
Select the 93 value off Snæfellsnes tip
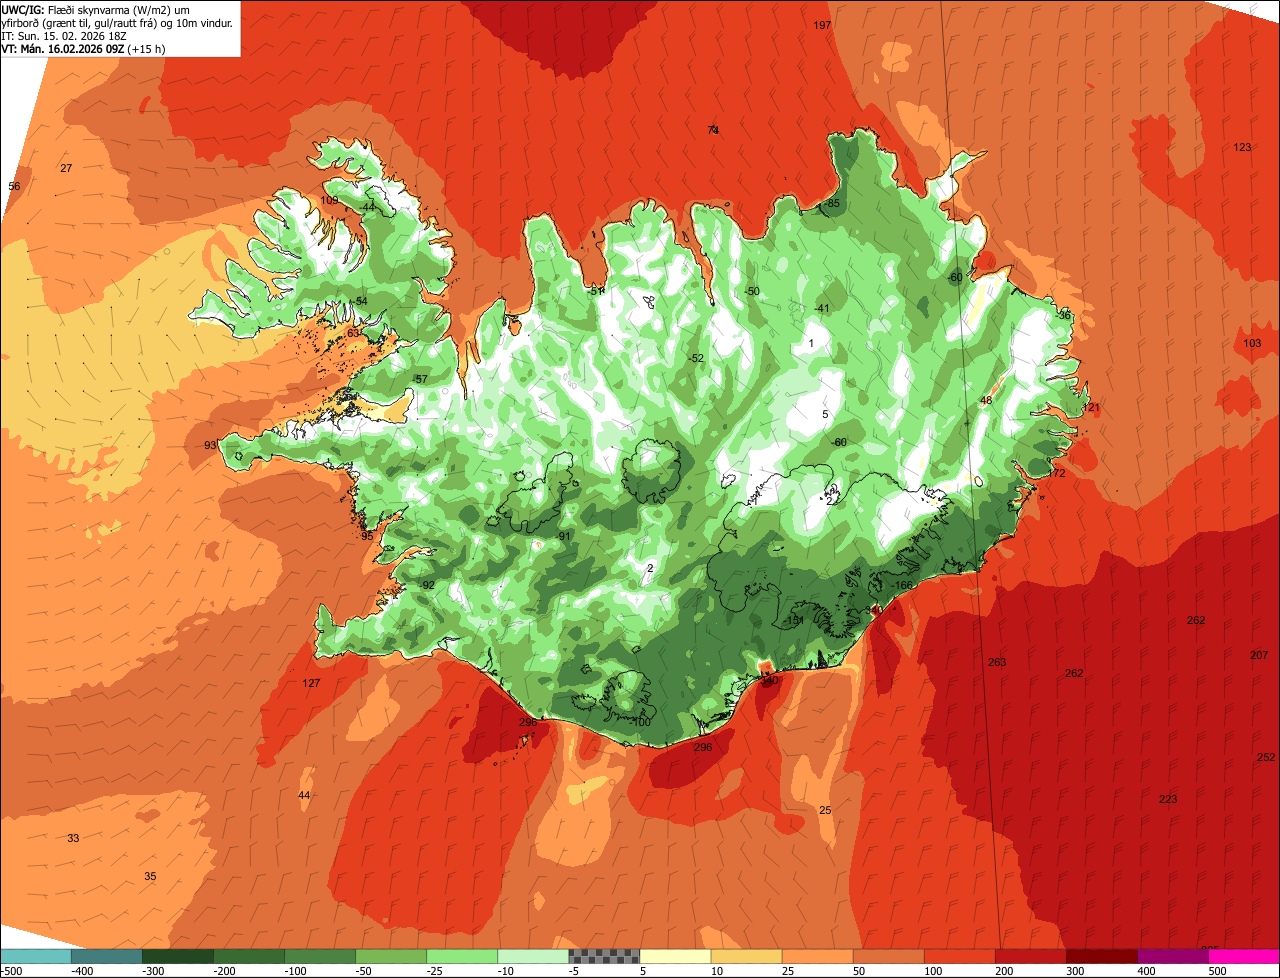click(210, 445)
